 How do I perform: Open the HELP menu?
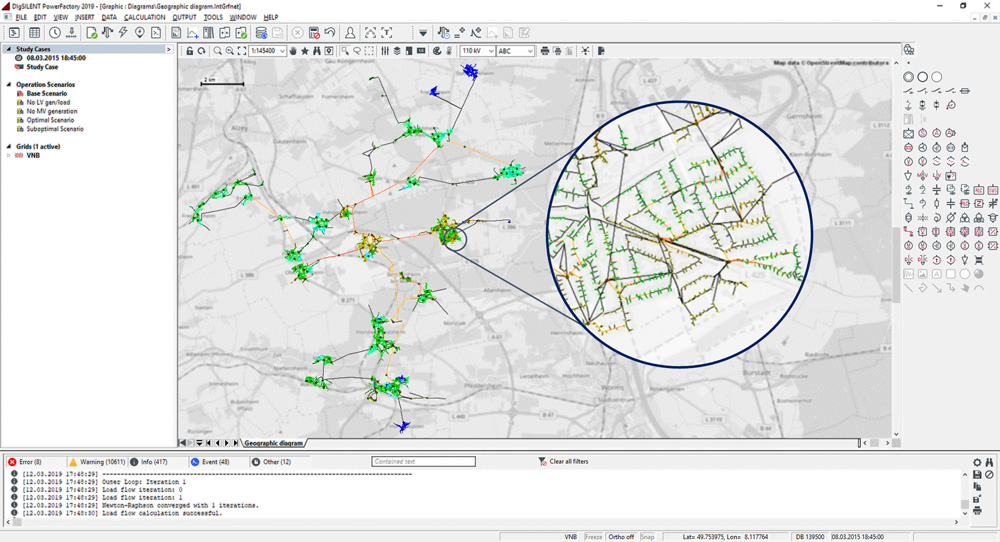click(271, 17)
